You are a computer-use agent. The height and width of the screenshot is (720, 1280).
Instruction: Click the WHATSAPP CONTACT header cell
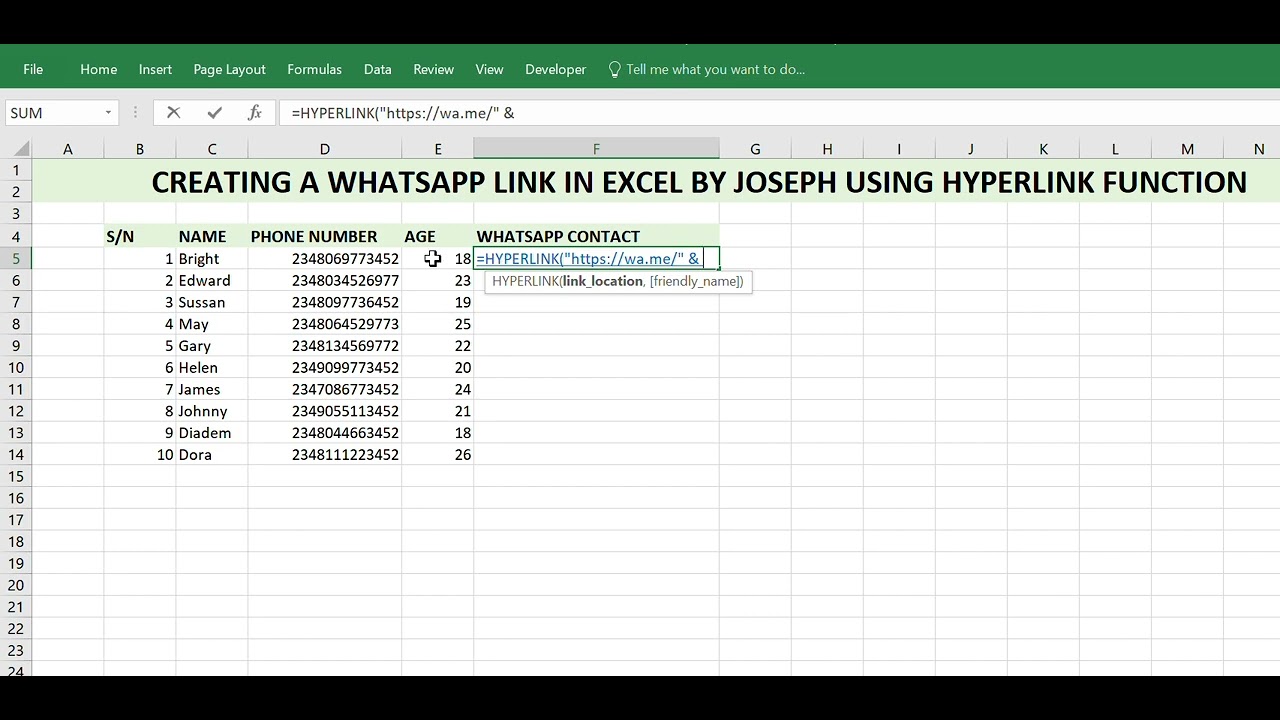(596, 237)
